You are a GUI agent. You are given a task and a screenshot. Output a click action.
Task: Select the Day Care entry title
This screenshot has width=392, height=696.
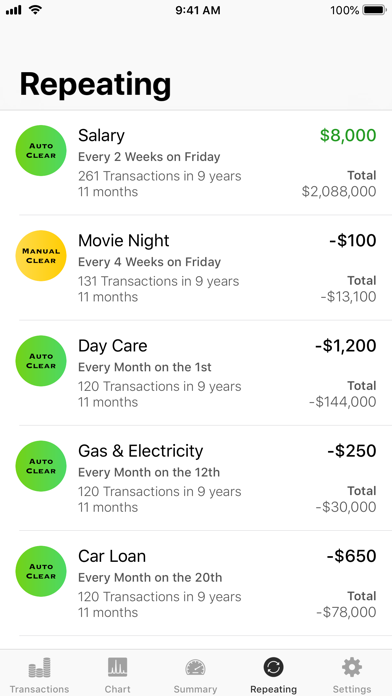coord(112,346)
